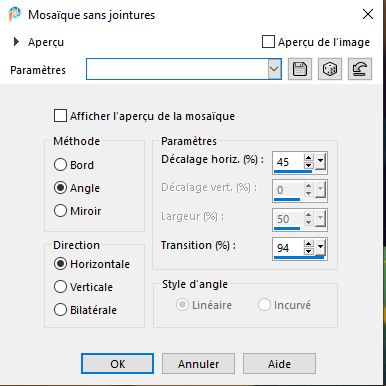This screenshot has width=386, height=386.
Task: Click the save preset floppy disk icon
Action: (x=300, y=69)
